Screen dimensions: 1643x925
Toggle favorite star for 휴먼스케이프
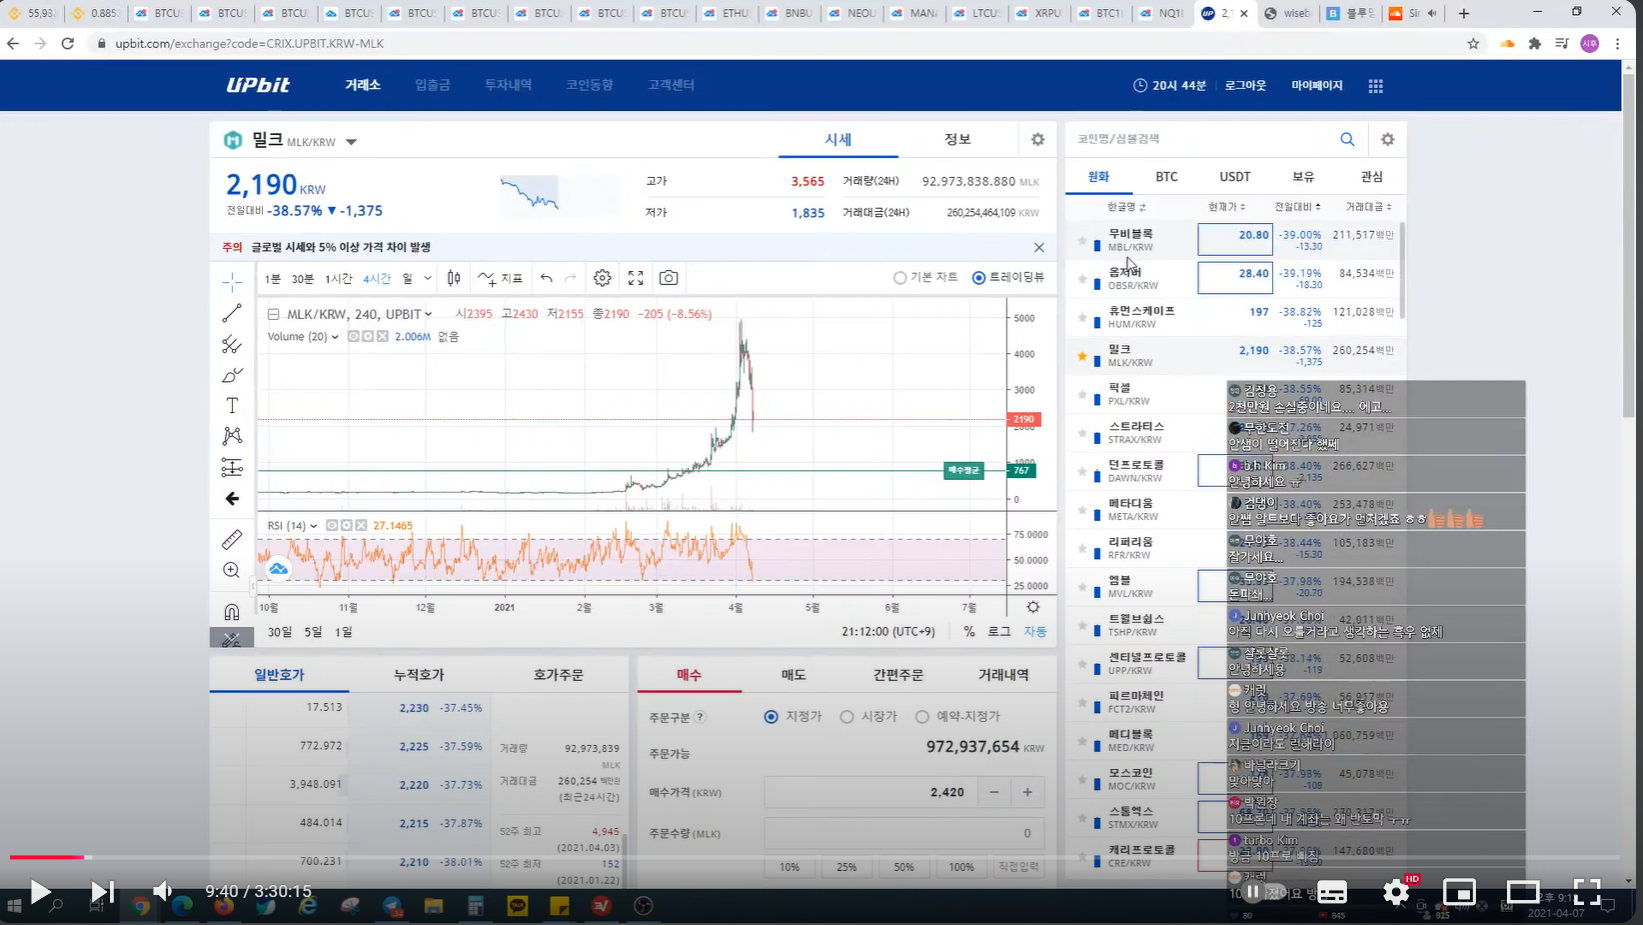(1082, 318)
